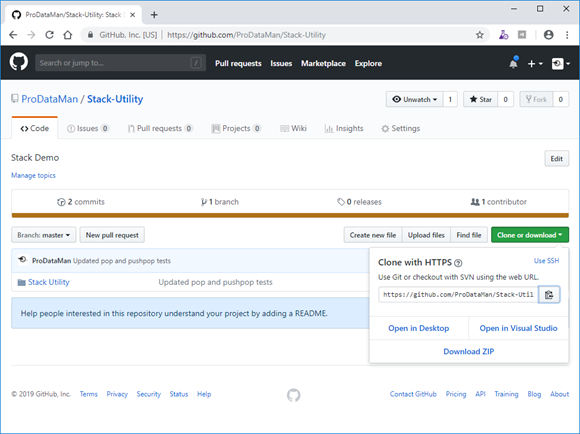
Task: Click the Fork button
Action: point(536,99)
